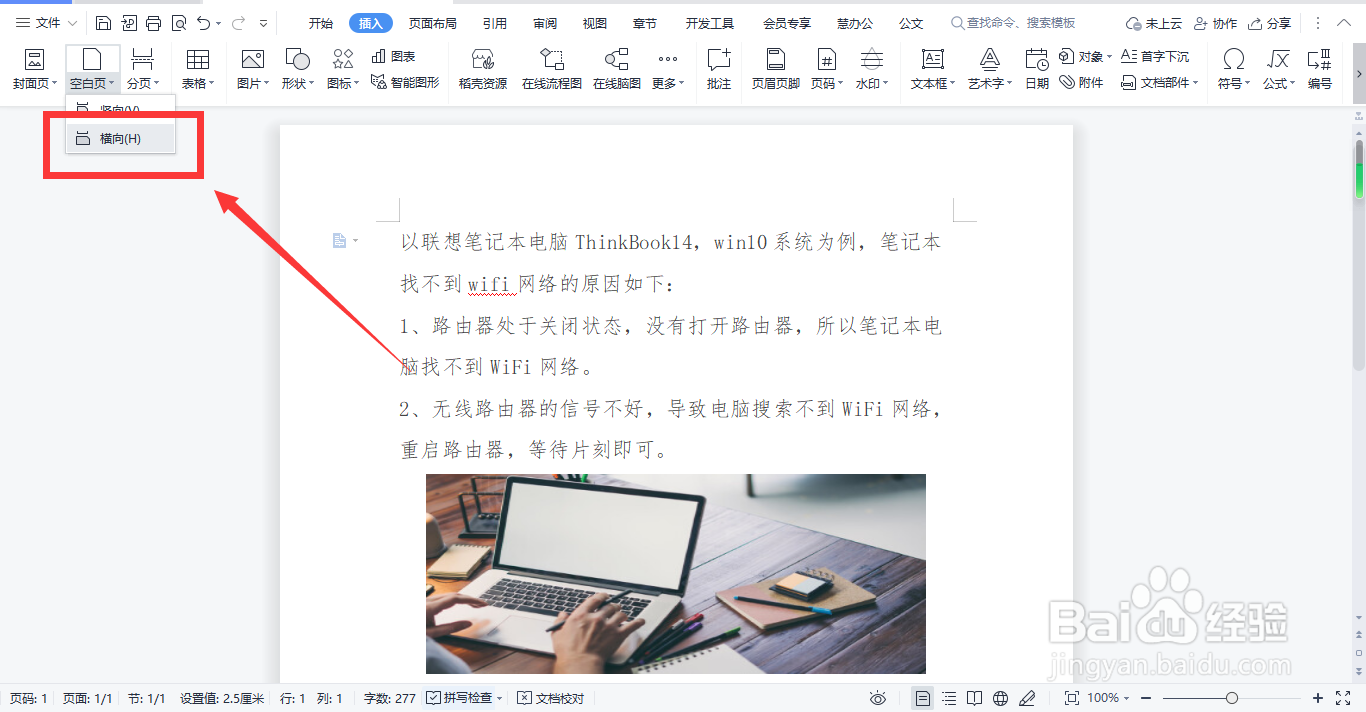This screenshot has height=712, width=1366.
Task: Insert the date (日期)
Action: pyautogui.click(x=1037, y=69)
